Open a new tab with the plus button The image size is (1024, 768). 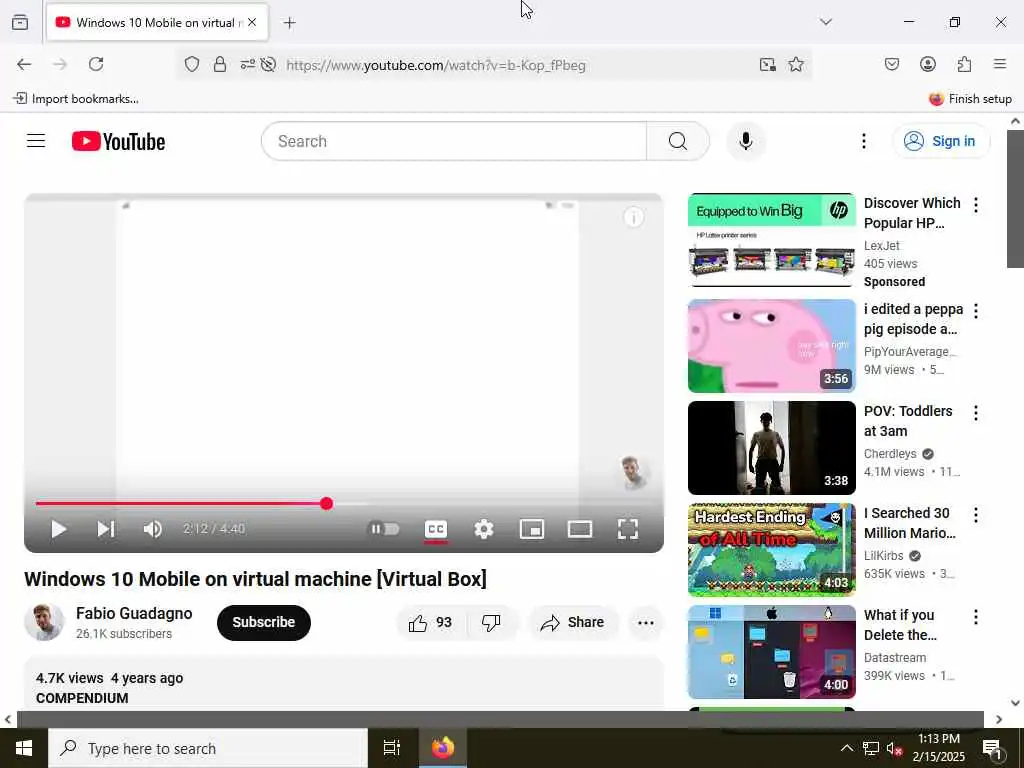[x=289, y=23]
